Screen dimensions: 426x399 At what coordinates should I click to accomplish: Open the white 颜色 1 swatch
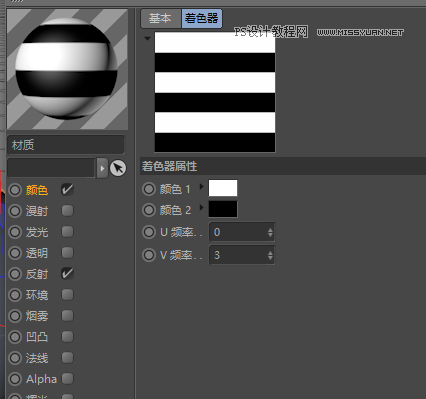coord(223,188)
